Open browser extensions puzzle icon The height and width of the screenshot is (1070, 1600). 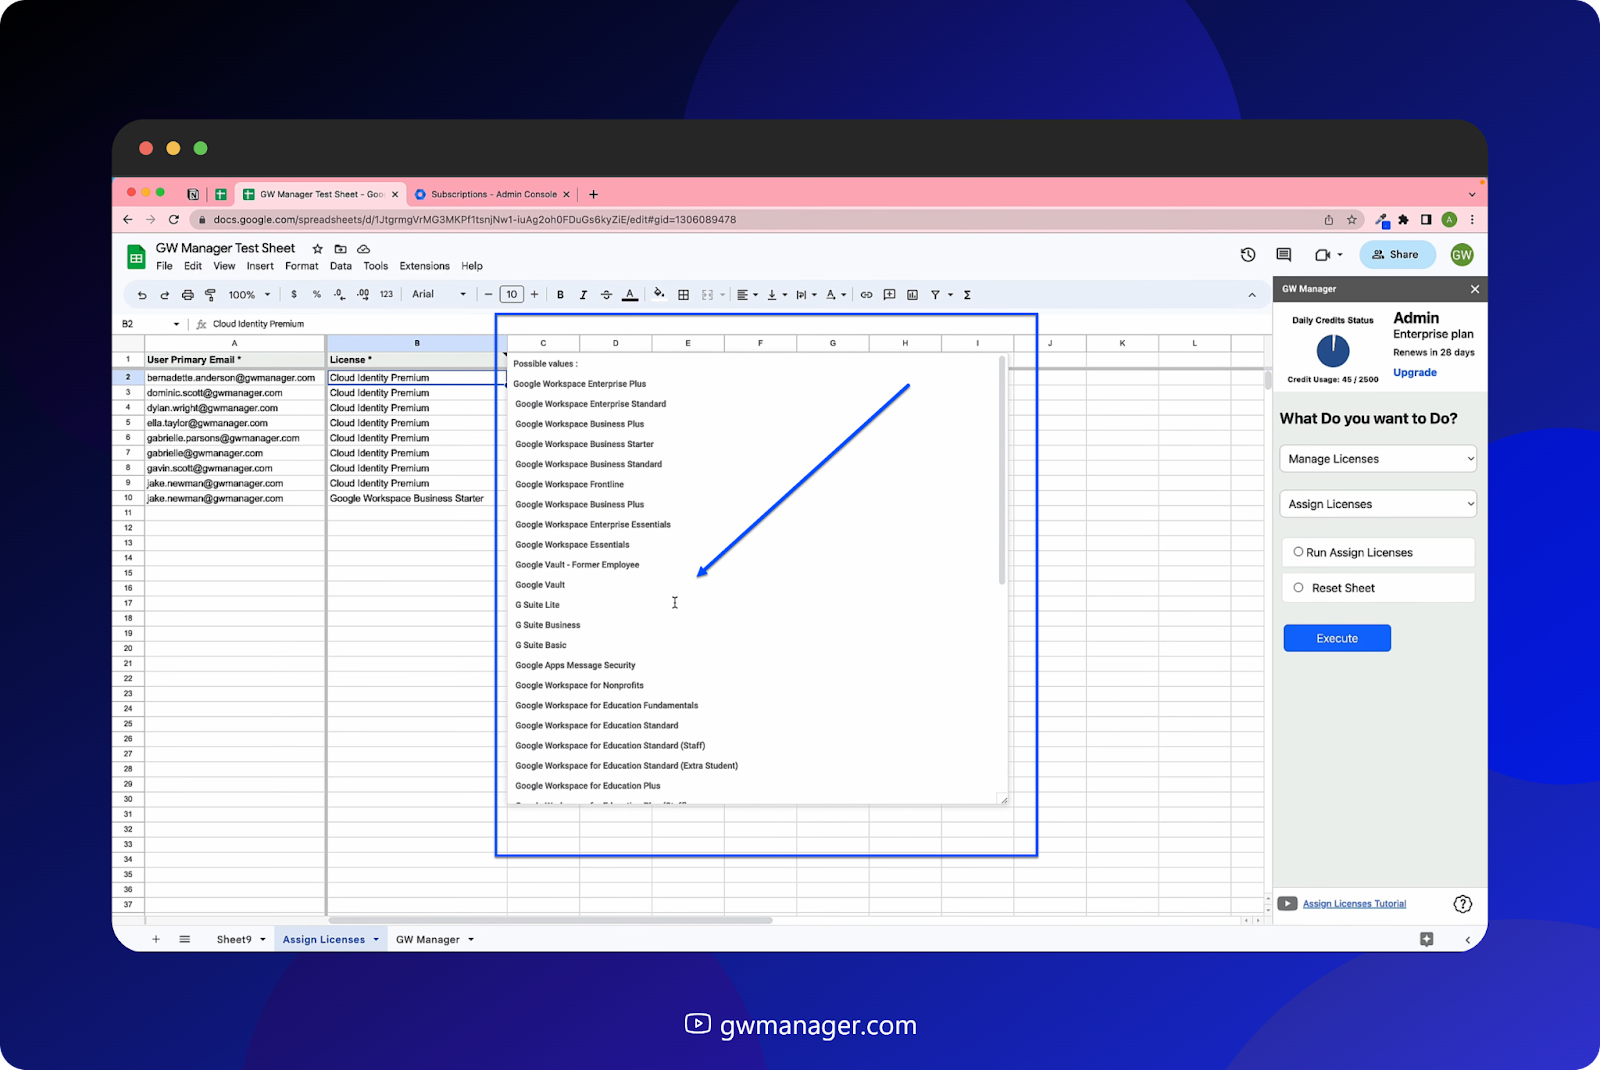coord(1403,220)
